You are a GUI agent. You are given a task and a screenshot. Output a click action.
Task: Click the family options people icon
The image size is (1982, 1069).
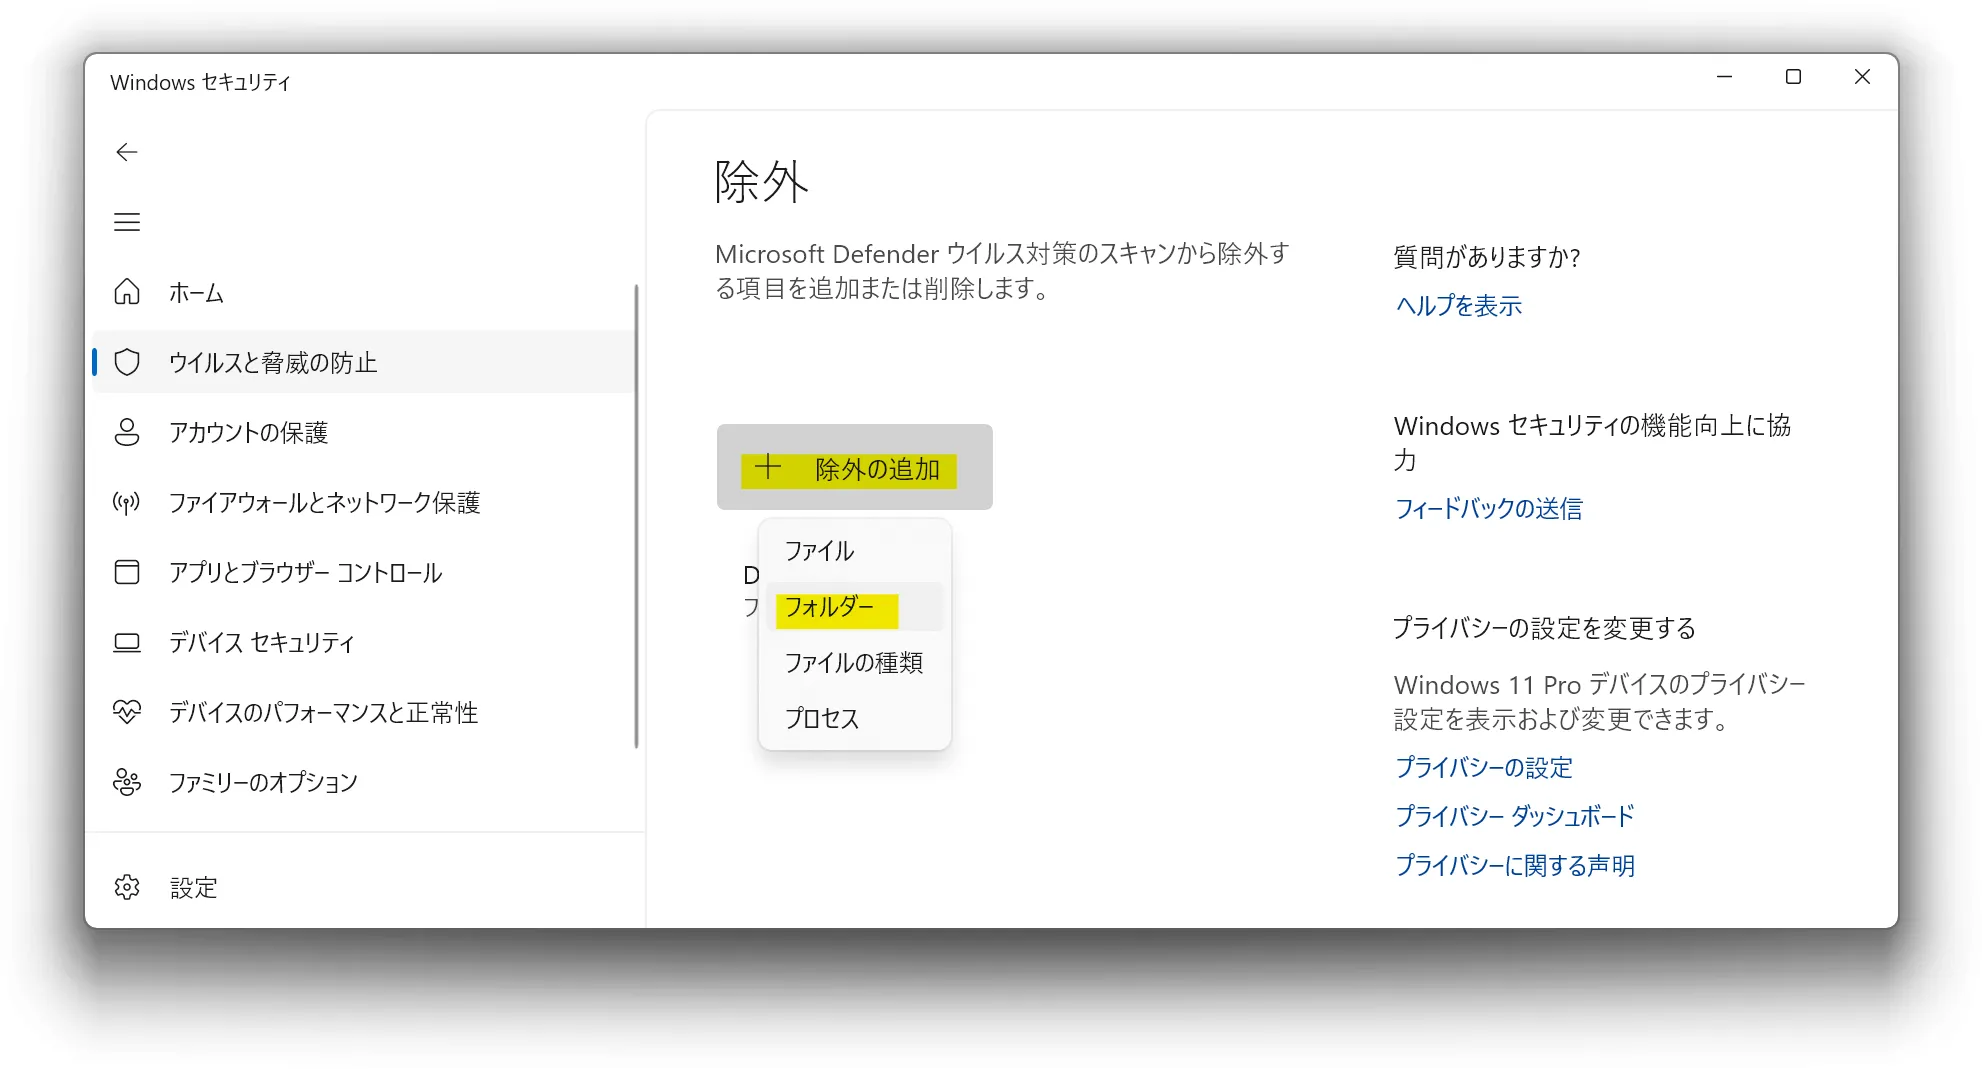127,782
